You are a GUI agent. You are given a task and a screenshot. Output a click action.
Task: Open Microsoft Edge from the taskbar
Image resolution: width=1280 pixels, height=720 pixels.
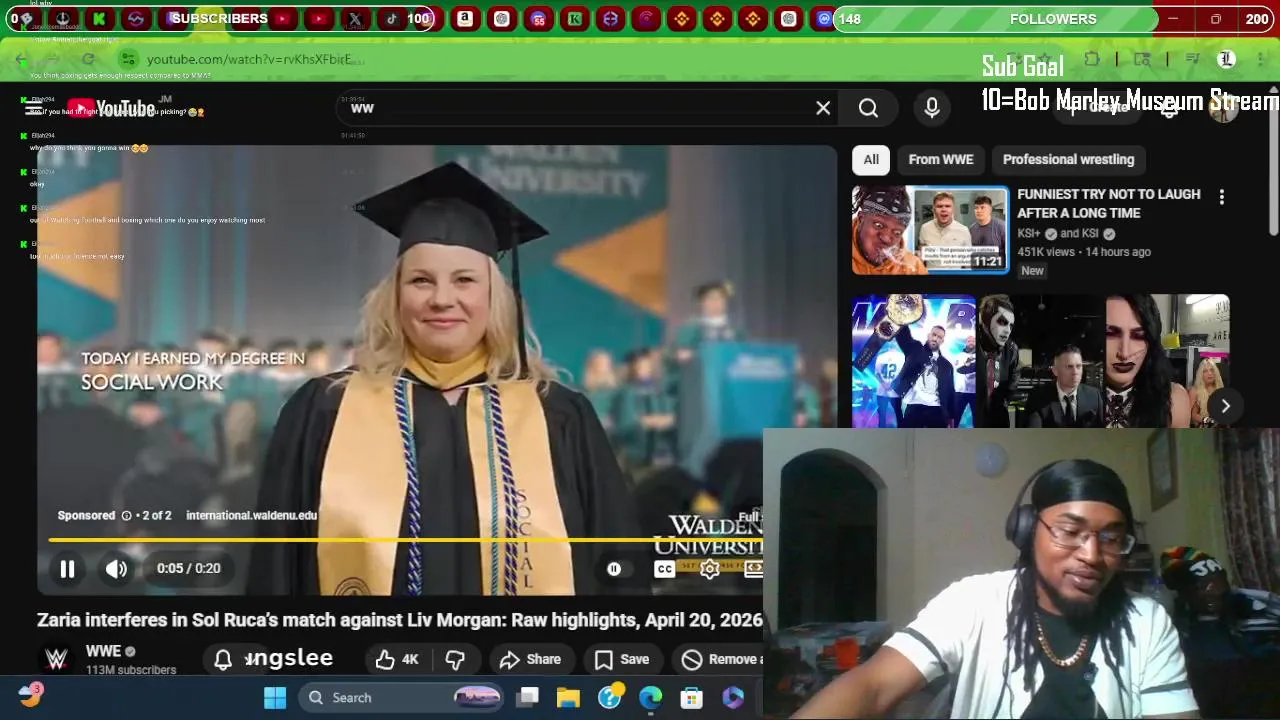(x=650, y=697)
